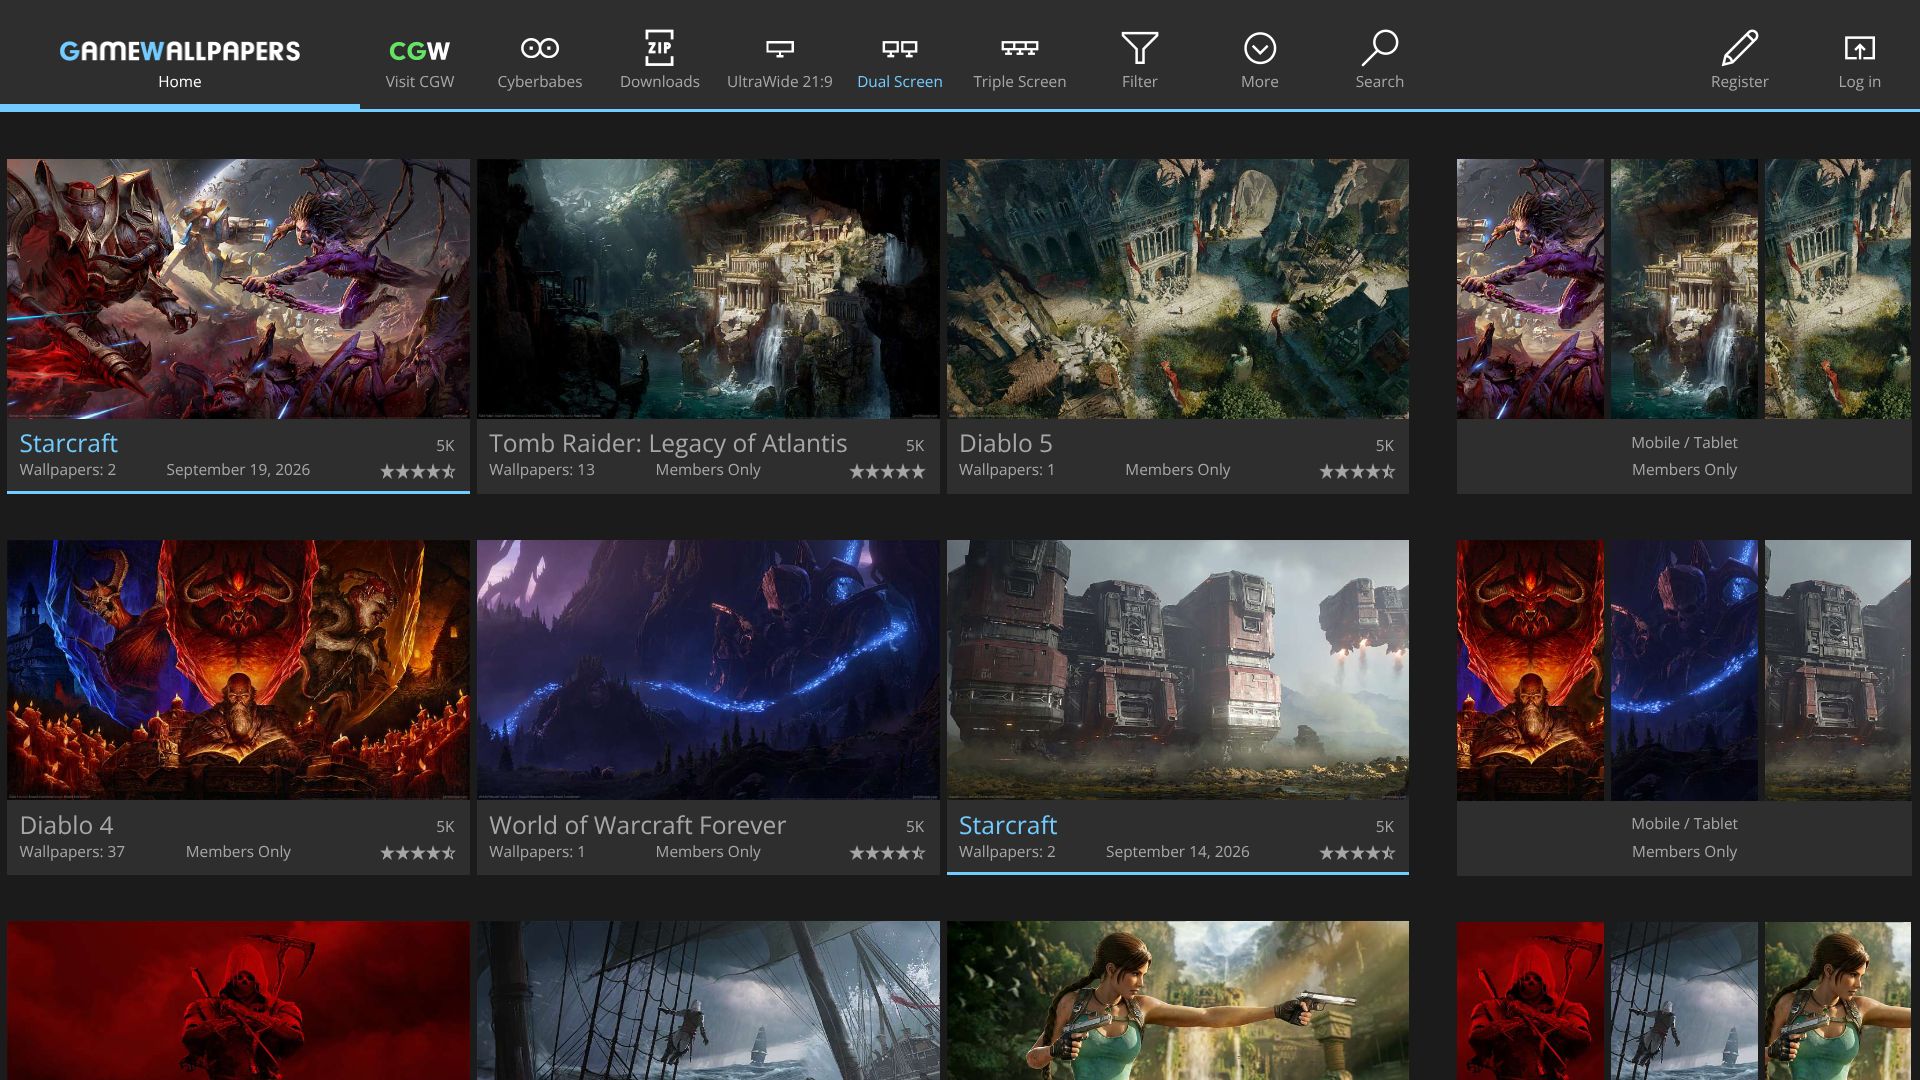1920x1080 pixels.
Task: Open third row mobile preview thumbnails
Action: click(x=1684, y=1000)
